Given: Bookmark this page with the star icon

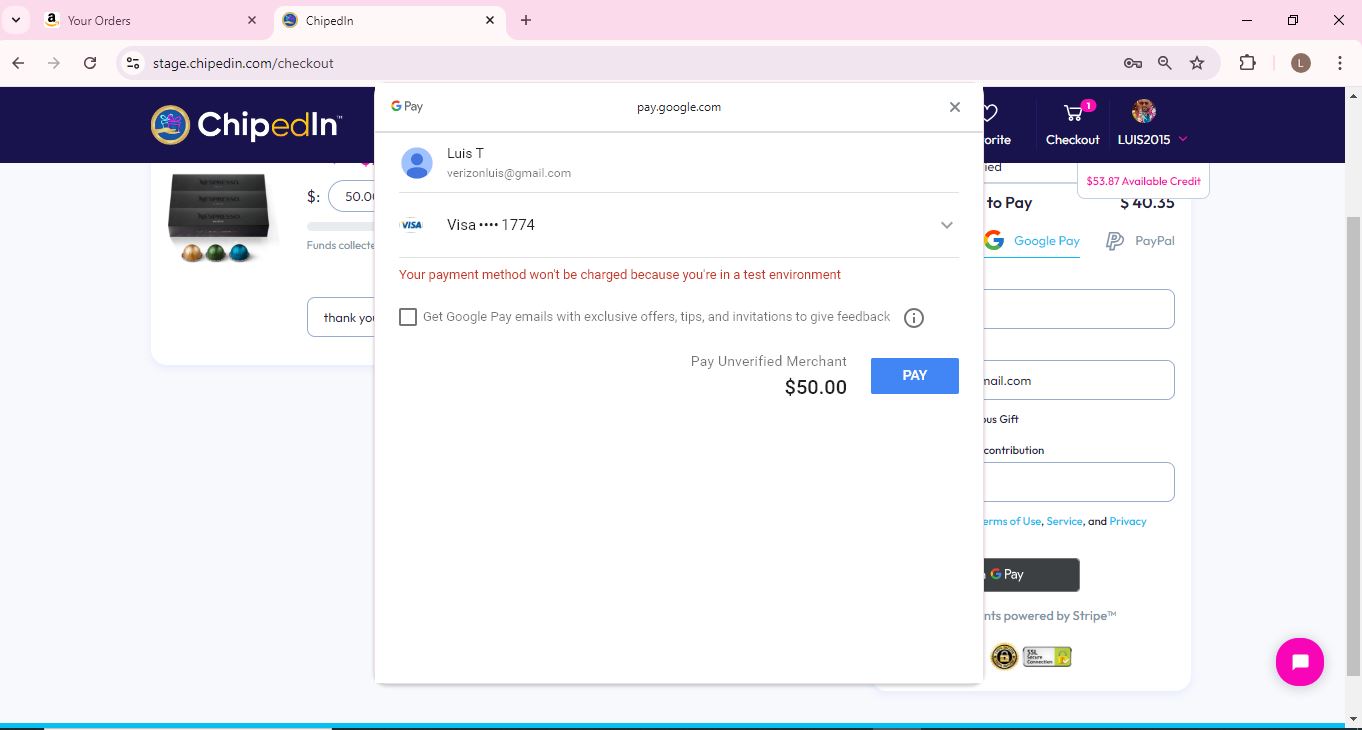Looking at the screenshot, I should (1197, 63).
